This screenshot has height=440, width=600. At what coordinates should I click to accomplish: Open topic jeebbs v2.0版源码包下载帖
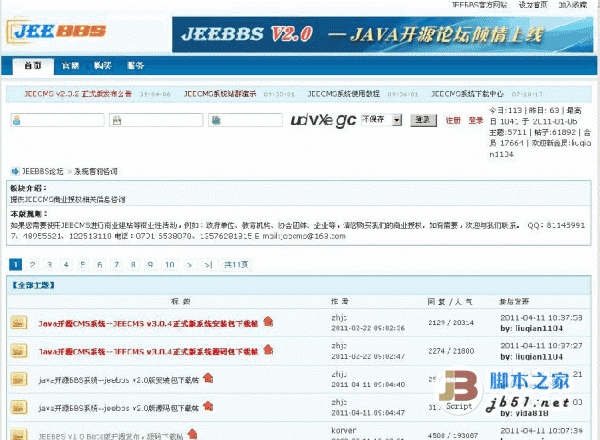(119, 408)
